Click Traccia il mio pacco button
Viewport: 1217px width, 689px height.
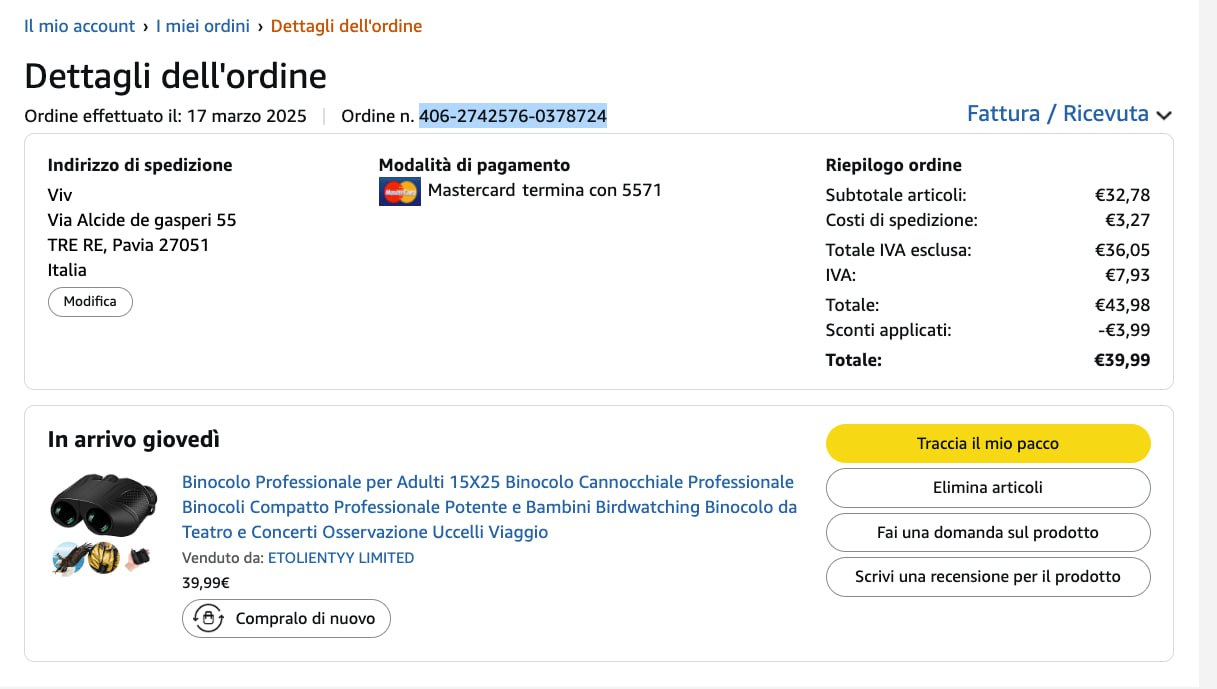[x=987, y=443]
